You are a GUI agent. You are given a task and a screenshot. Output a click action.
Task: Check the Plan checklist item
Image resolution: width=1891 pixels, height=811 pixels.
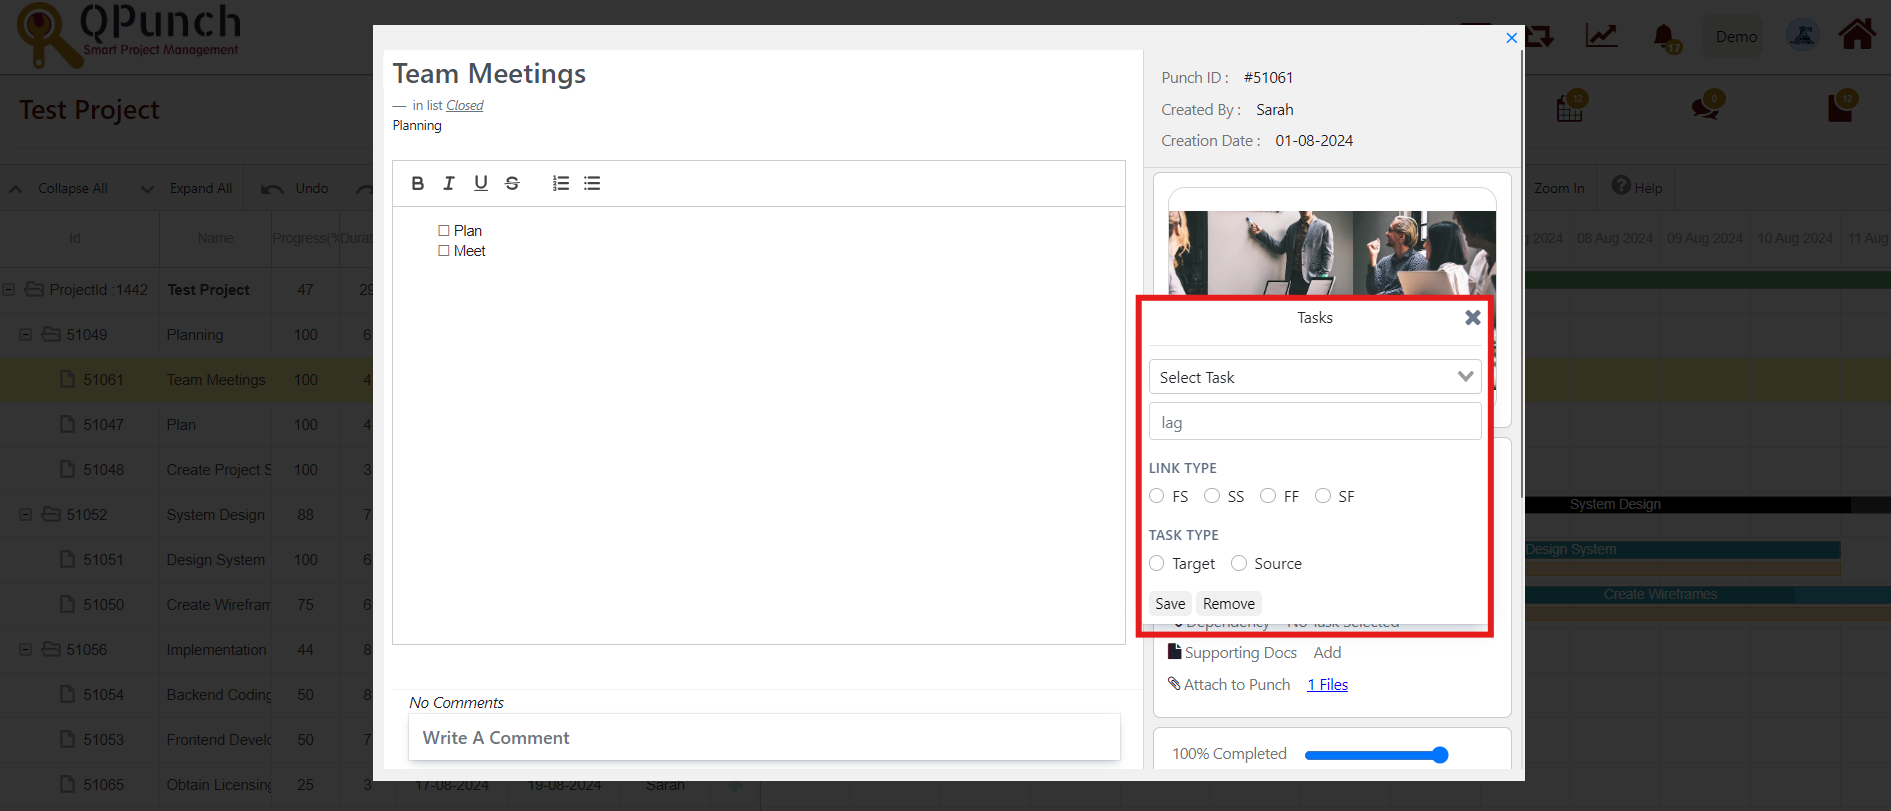444,230
